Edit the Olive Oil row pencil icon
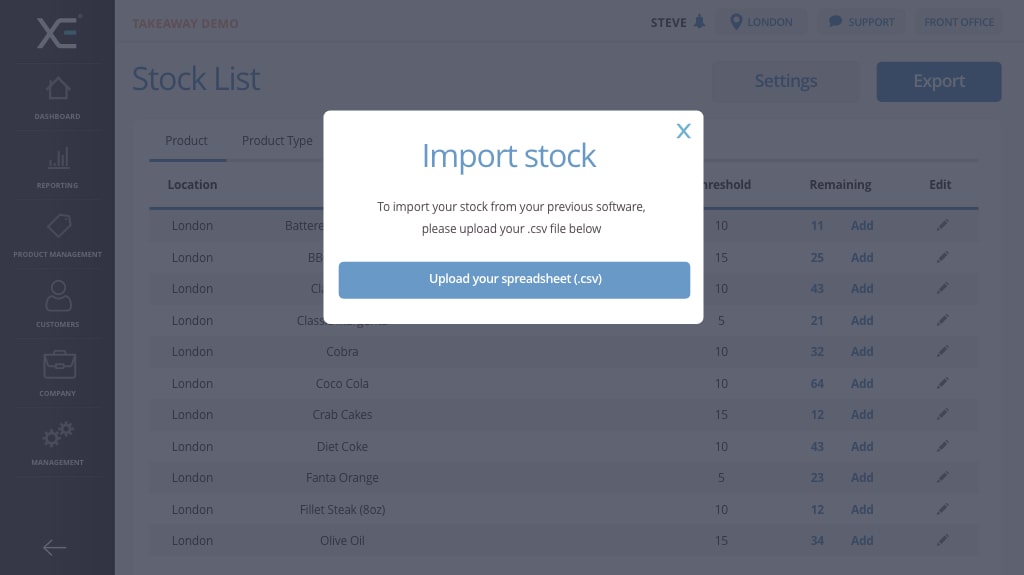Viewport: 1024px width, 575px height. coord(941,541)
